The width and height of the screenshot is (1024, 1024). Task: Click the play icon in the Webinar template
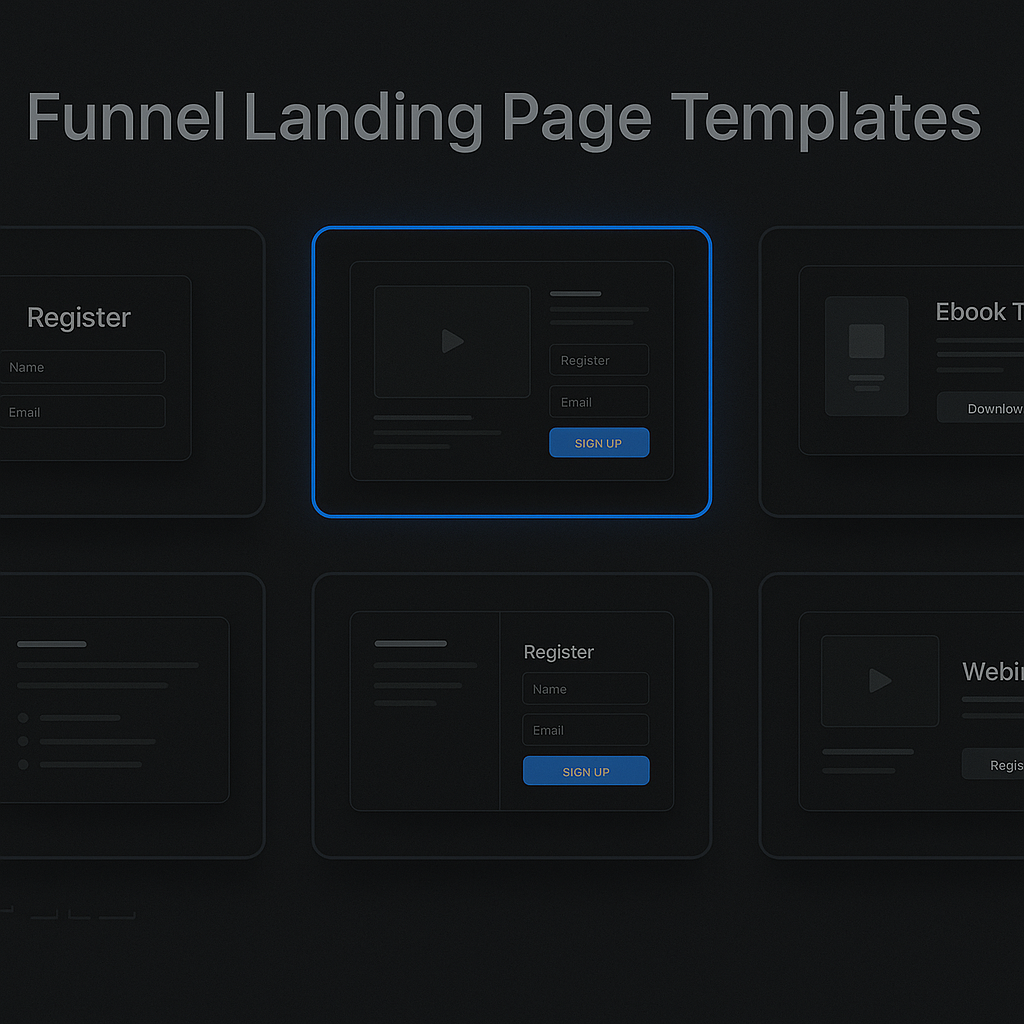[x=879, y=680]
